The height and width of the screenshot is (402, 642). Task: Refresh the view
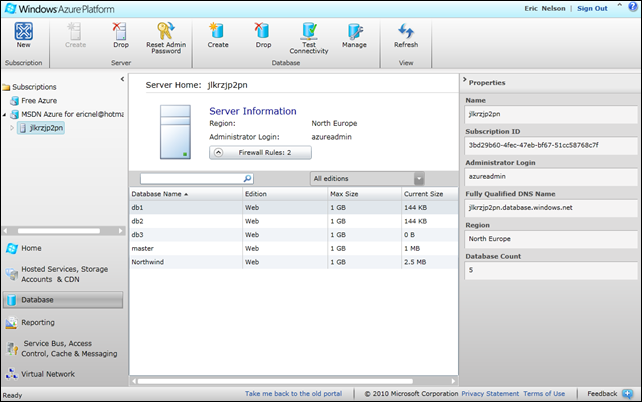coord(406,32)
